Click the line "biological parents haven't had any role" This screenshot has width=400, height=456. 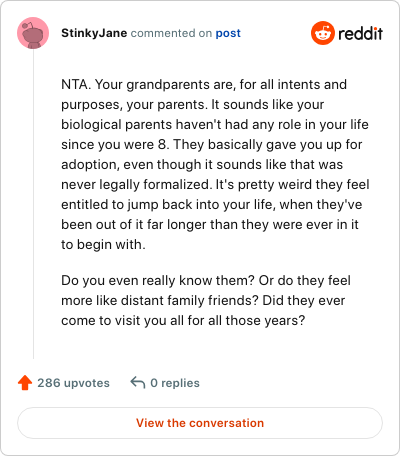(215, 125)
